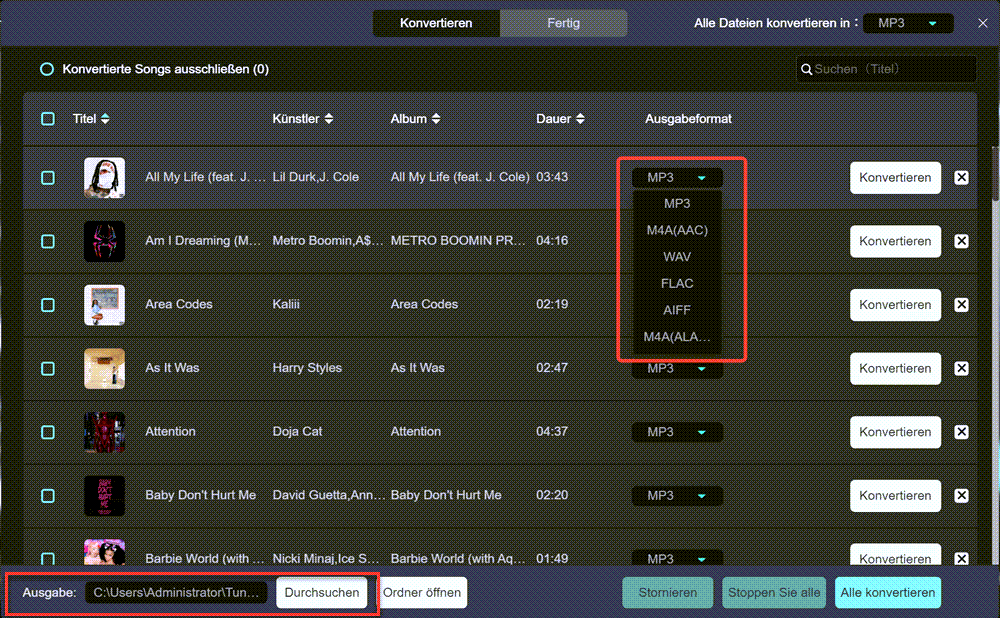Image resolution: width=1000 pixels, height=618 pixels.
Task: Select the Konvertieren tab
Action: (436, 23)
